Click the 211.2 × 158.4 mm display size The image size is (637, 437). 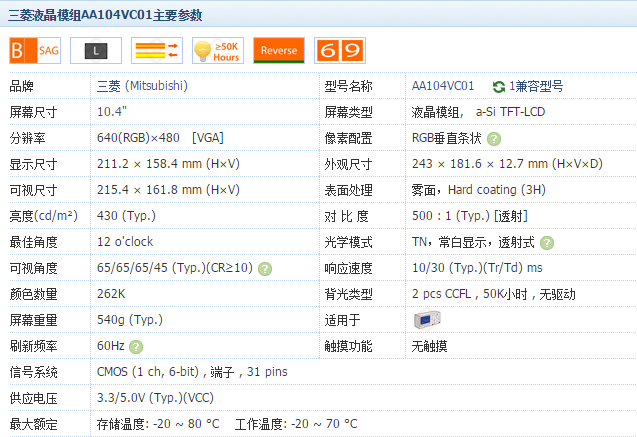[168, 164]
